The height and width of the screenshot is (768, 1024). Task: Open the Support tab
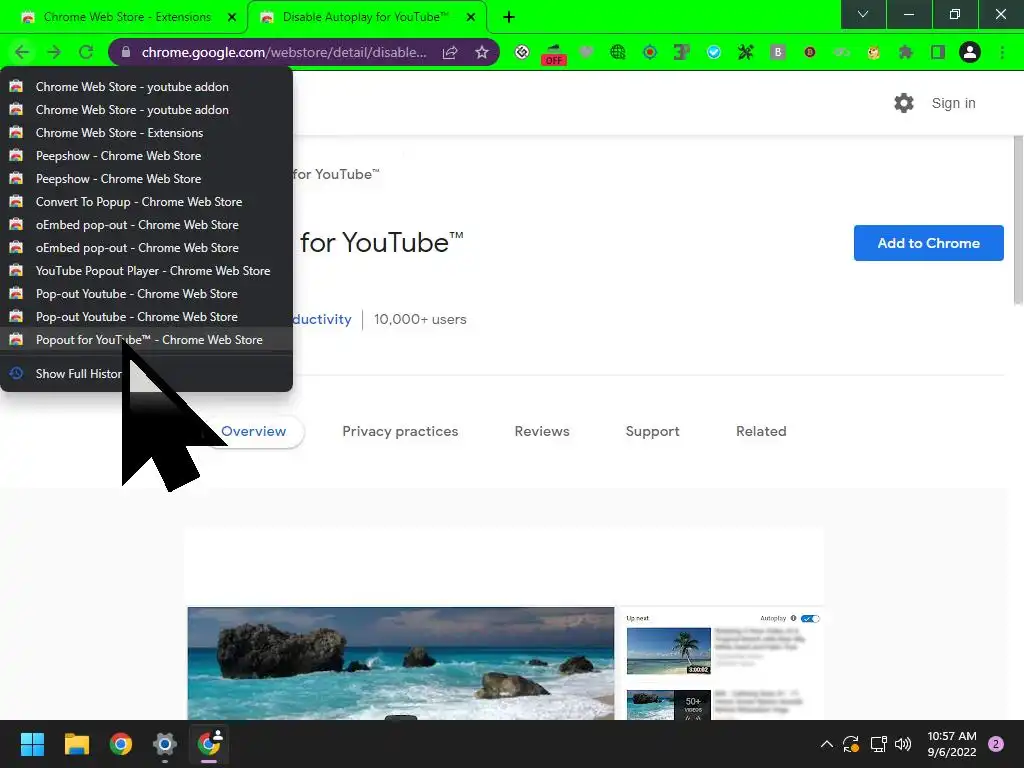(x=652, y=432)
